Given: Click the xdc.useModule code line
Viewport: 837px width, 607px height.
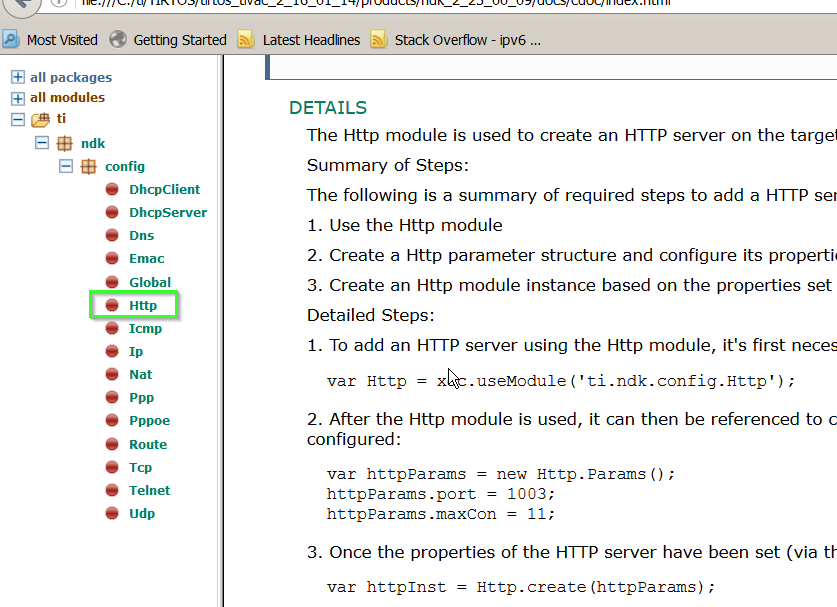Looking at the screenshot, I should 561,381.
